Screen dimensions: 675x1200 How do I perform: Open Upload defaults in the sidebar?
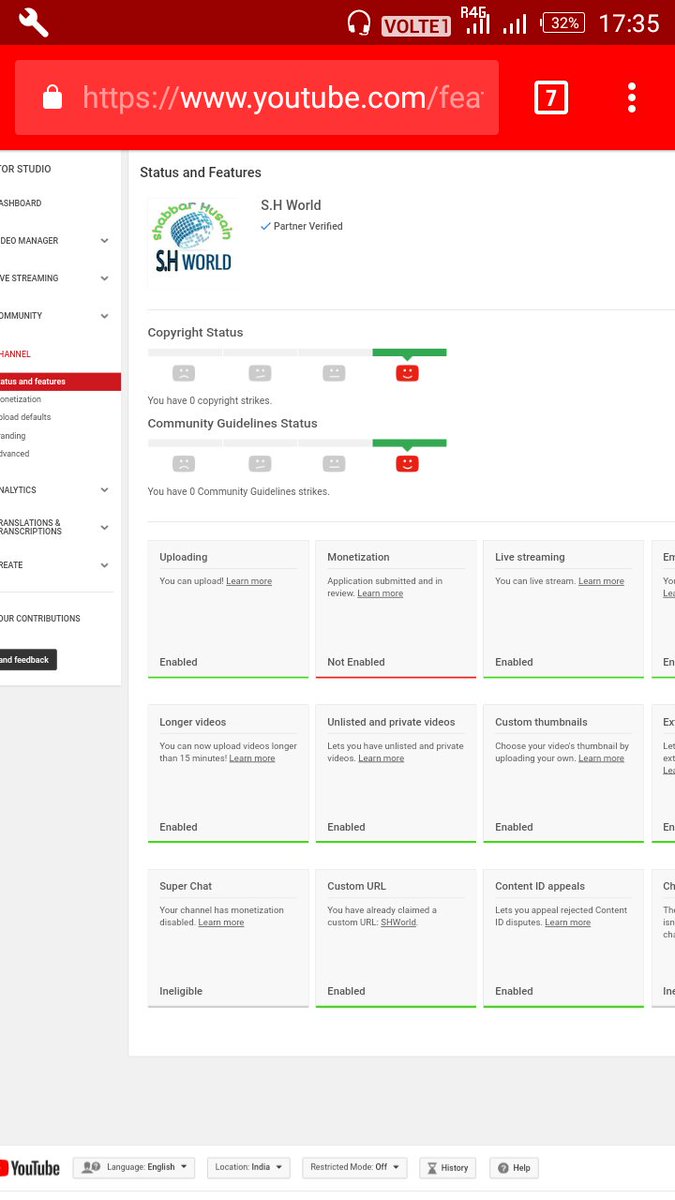pyautogui.click(x=26, y=417)
